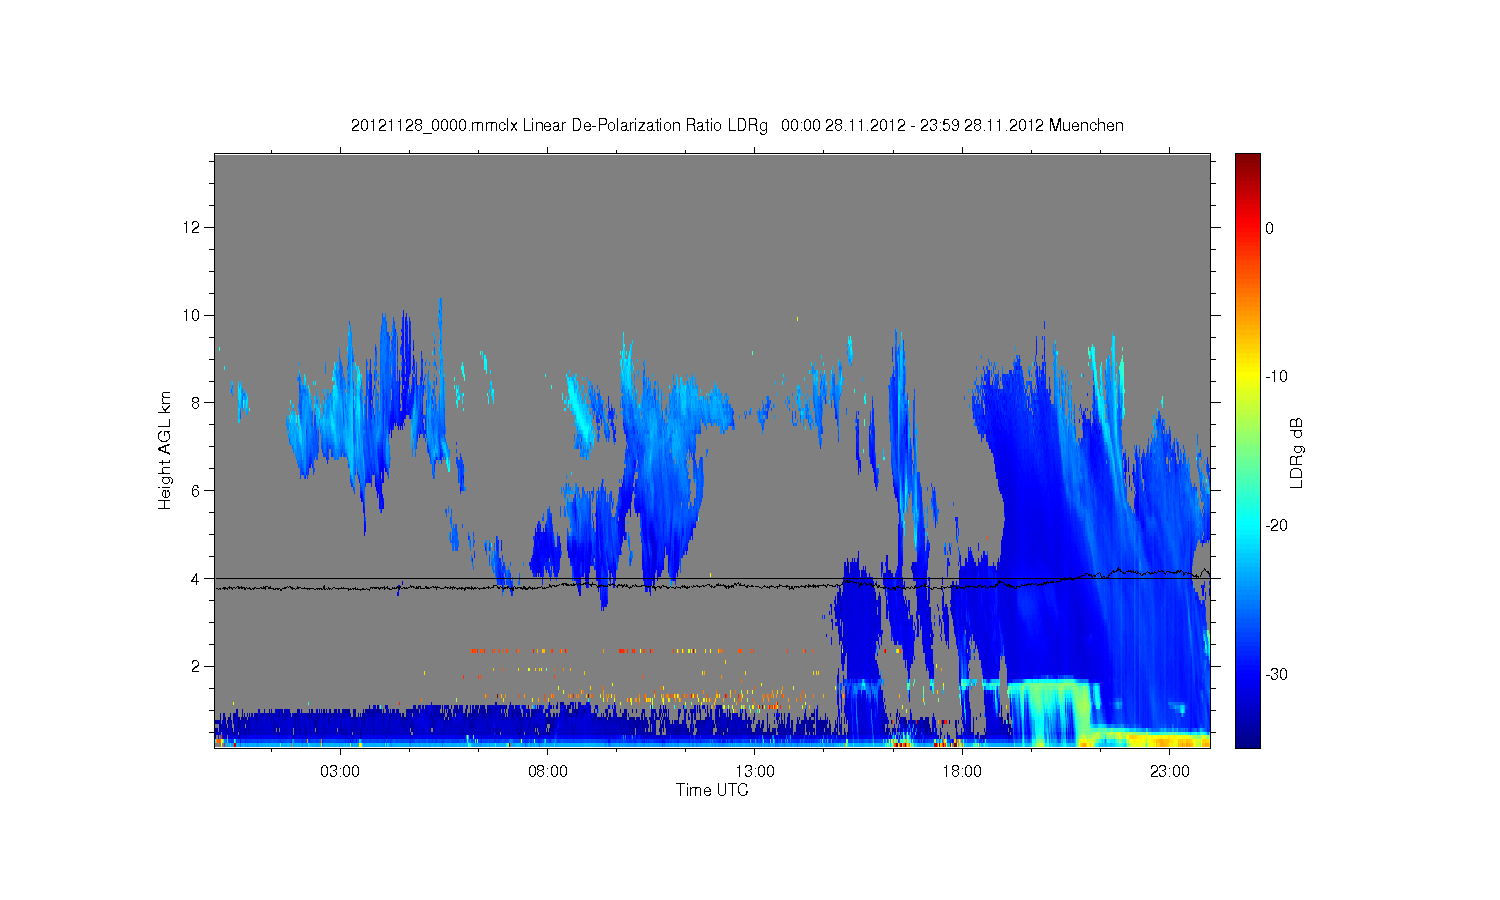Click the height tick label 10
Screen dimensions: 1500x900
point(192,315)
